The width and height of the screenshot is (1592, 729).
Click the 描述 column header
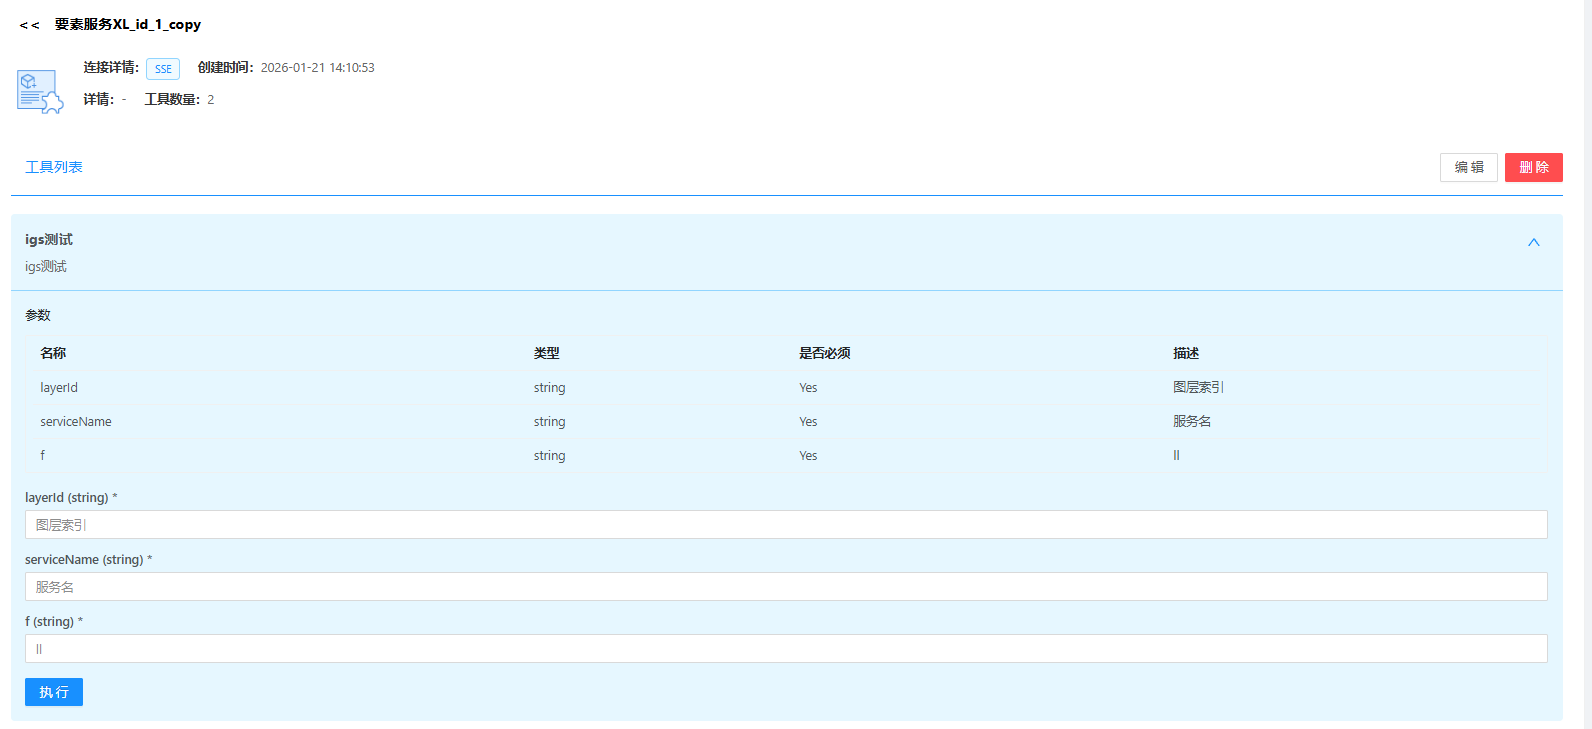(x=1186, y=353)
